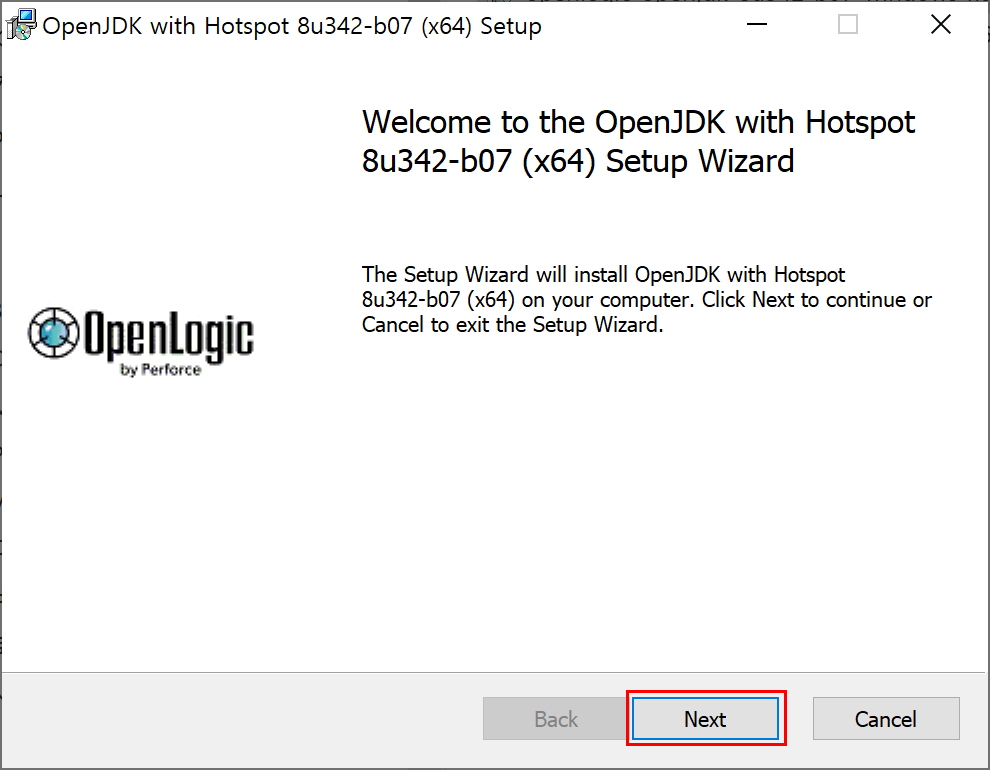Click the OpenLogic by Perforce logo
Screen dimensions: 990x770
141,341
